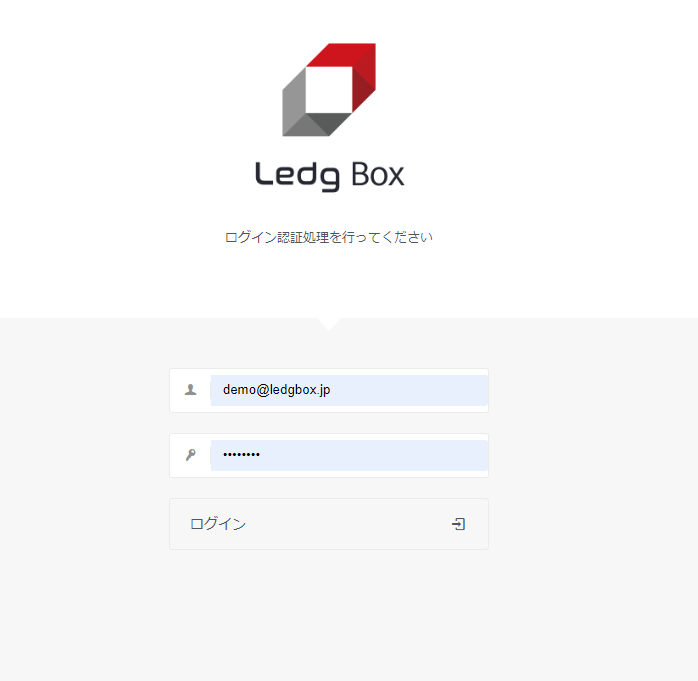This screenshot has height=681, width=698.
Task: Click the password dots in password field
Action: [241, 454]
